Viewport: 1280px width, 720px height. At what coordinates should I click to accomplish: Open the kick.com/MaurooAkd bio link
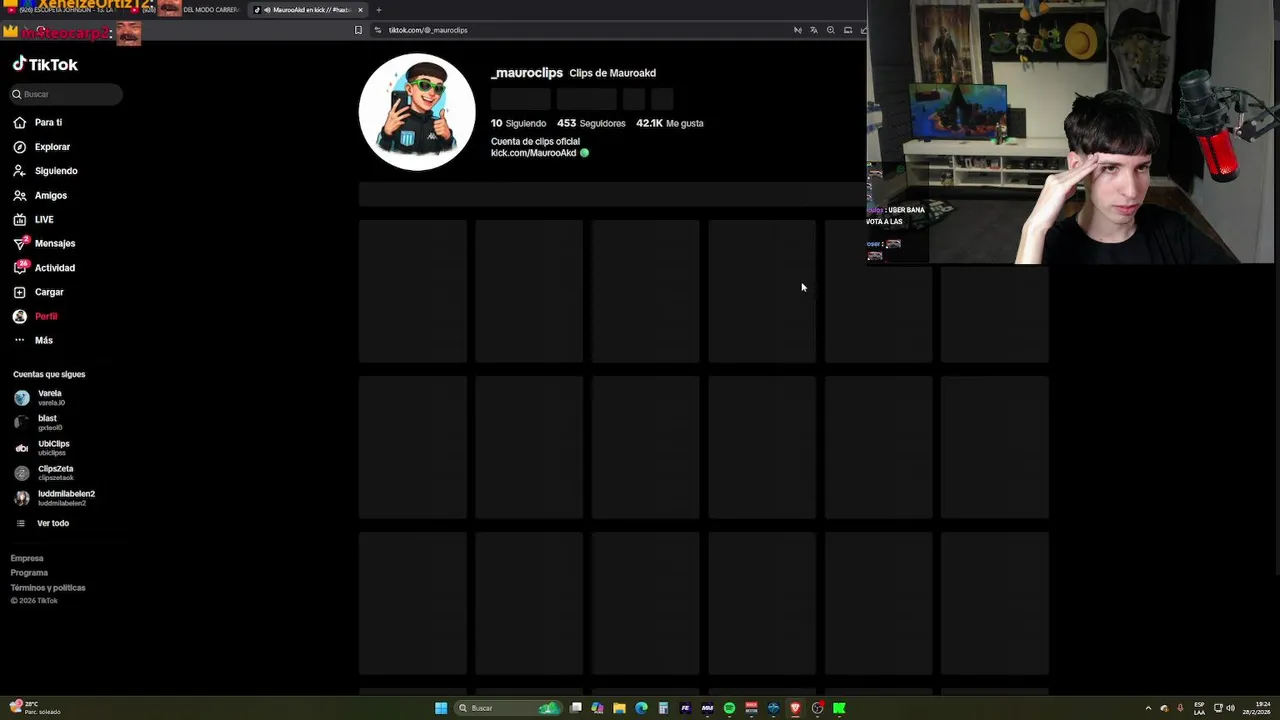(x=534, y=153)
